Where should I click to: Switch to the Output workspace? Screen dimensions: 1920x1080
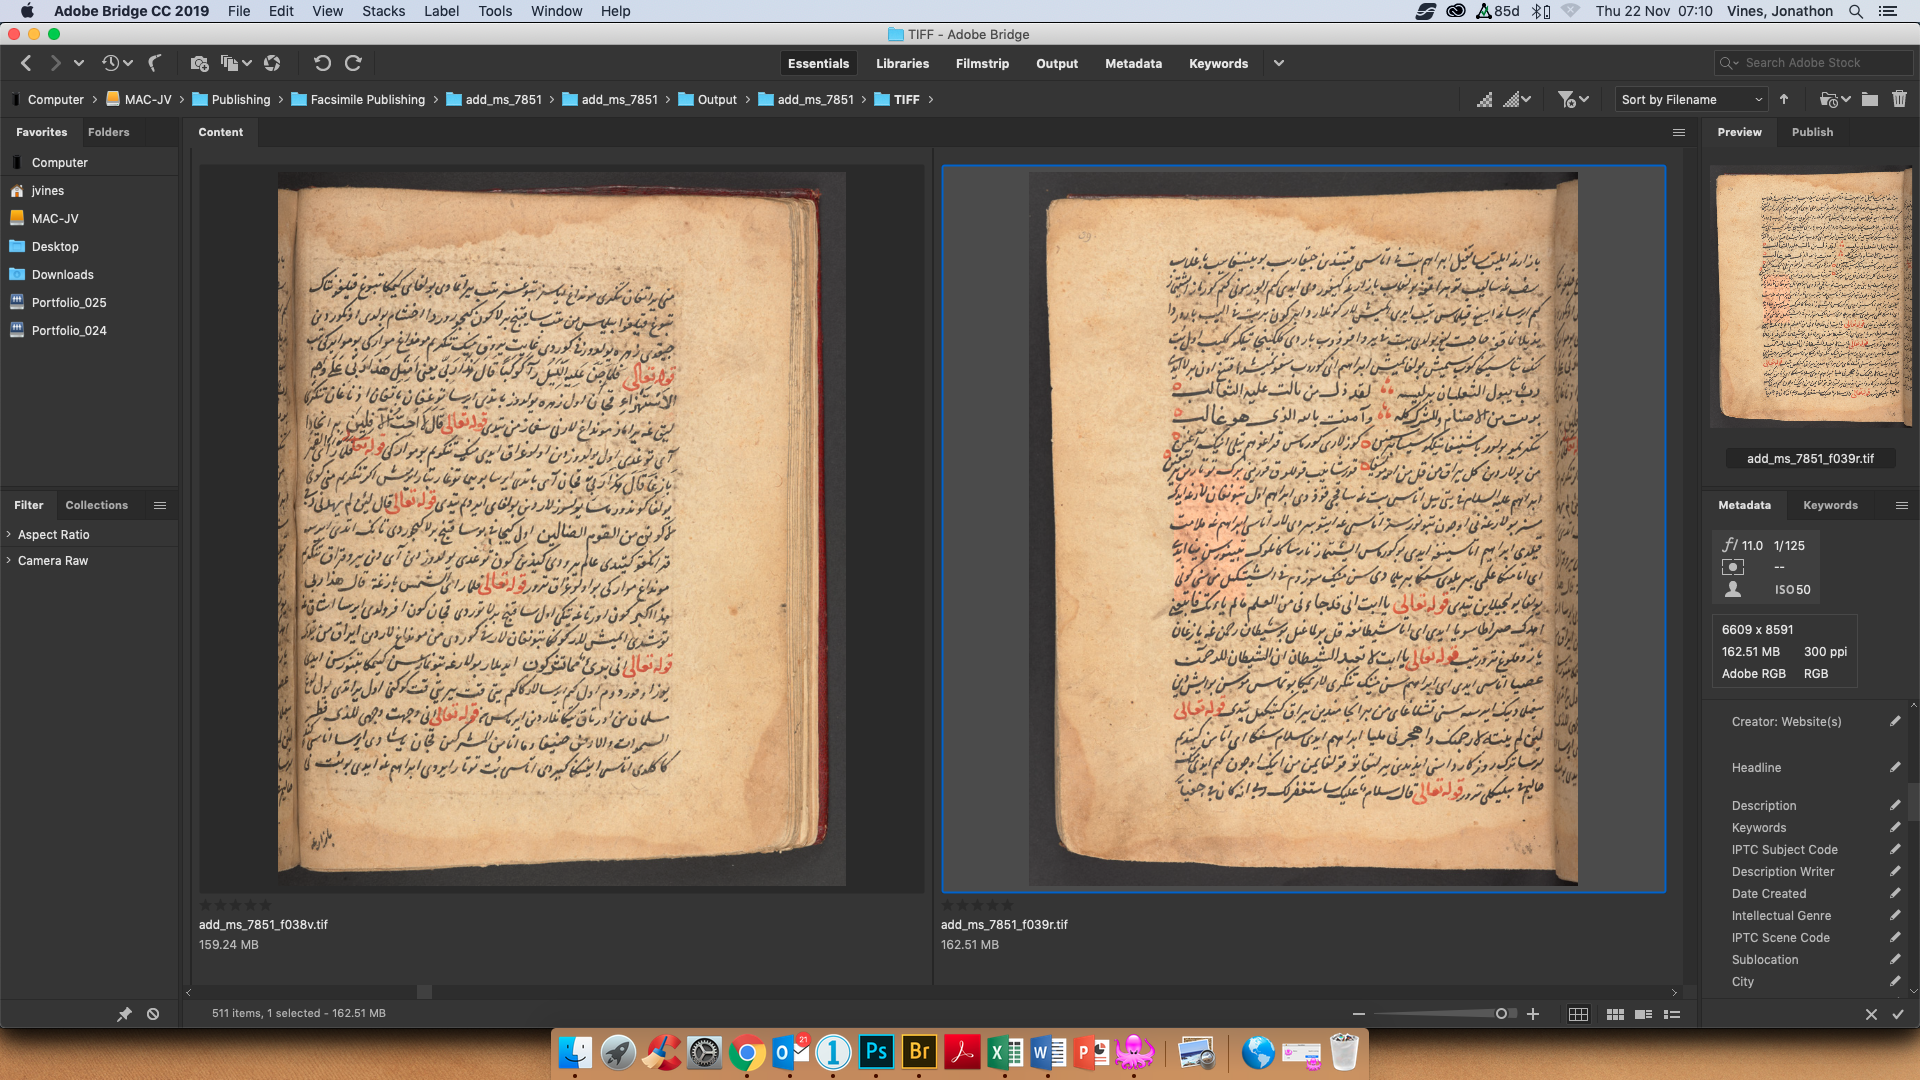pos(1057,63)
